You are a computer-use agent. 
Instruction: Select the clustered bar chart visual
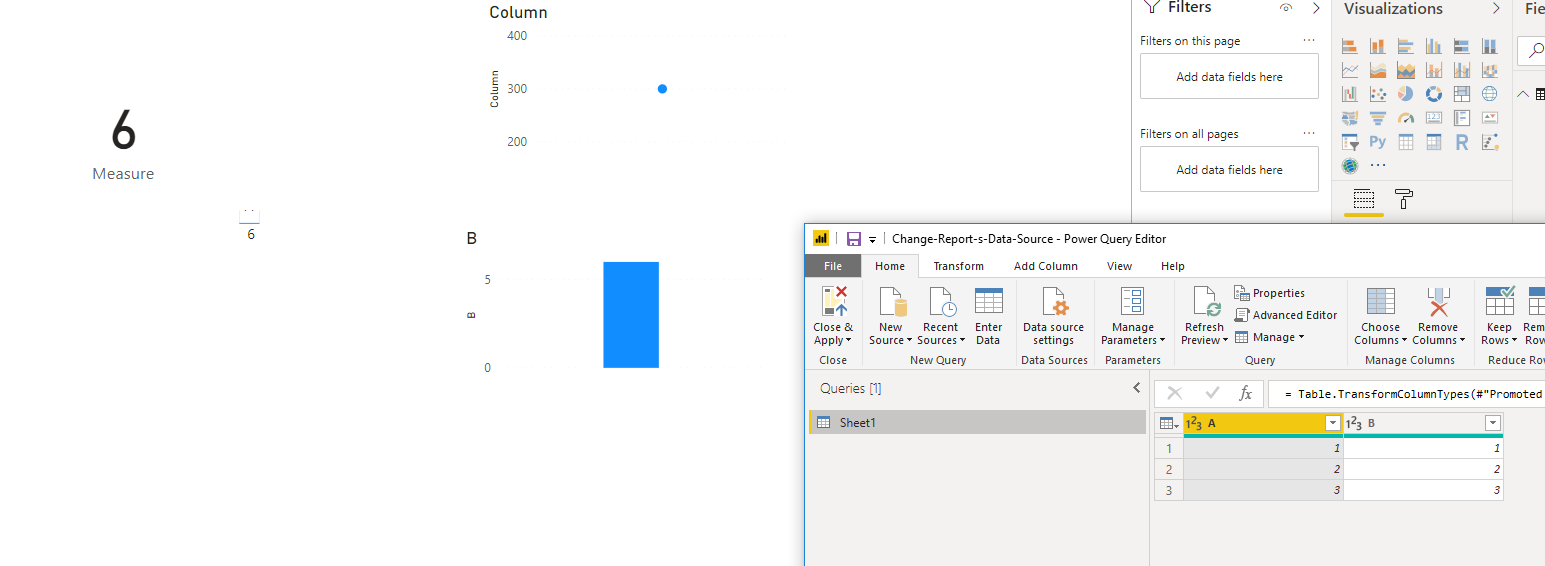click(x=1406, y=46)
